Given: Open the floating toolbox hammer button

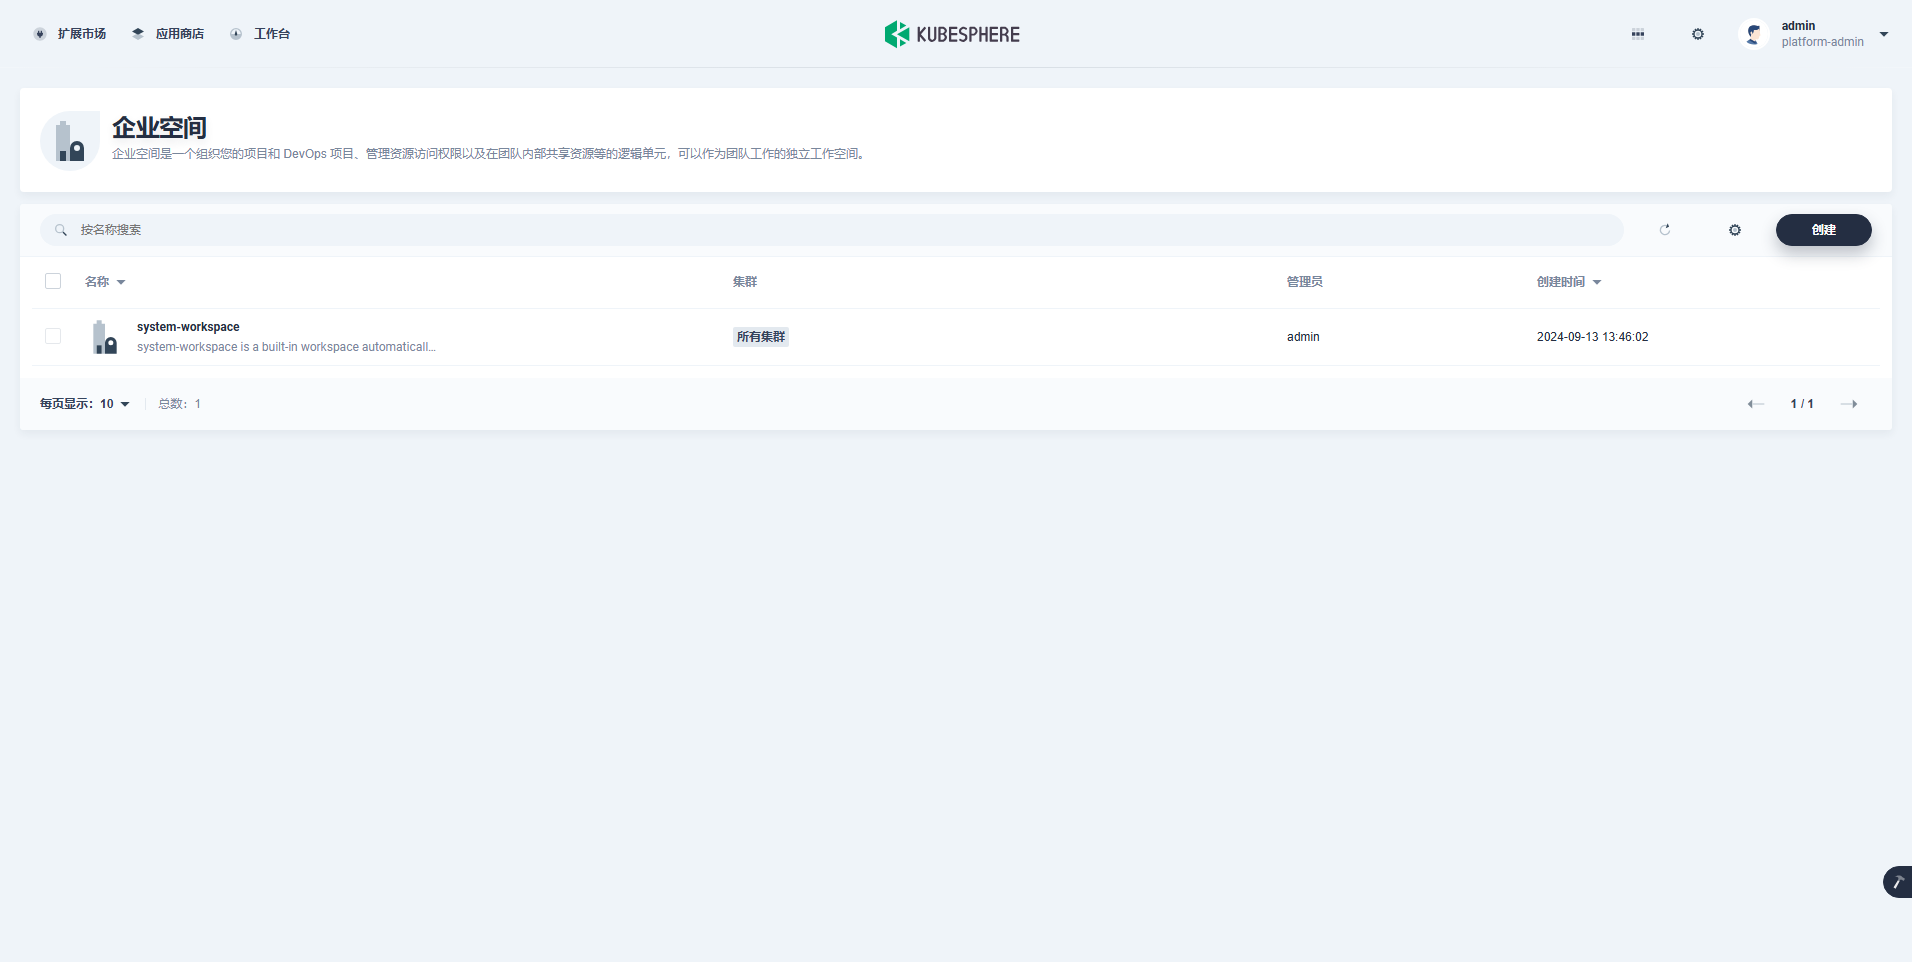Looking at the screenshot, I should tap(1897, 882).
